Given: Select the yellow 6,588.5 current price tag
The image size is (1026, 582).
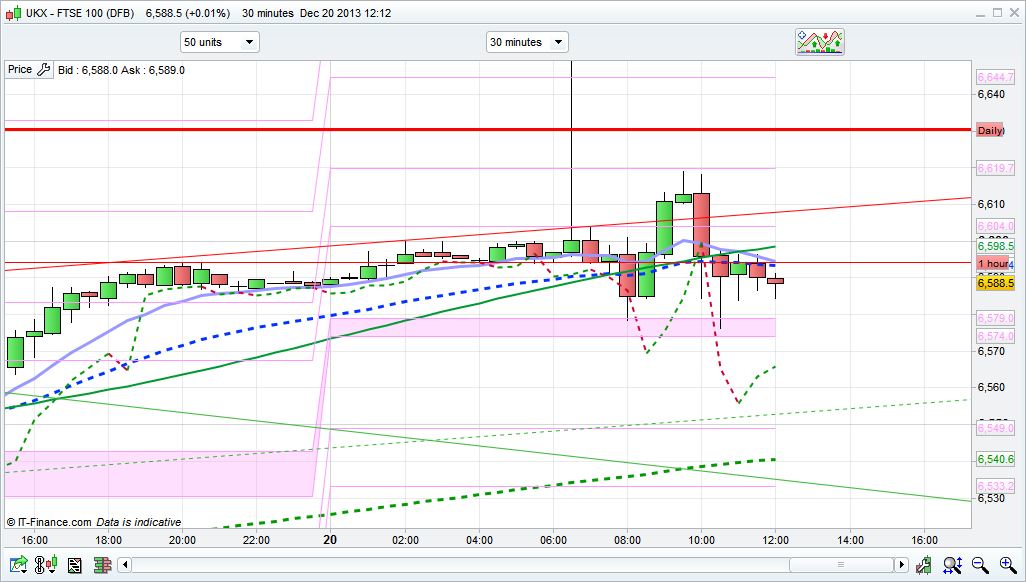Looking at the screenshot, I should click(995, 284).
